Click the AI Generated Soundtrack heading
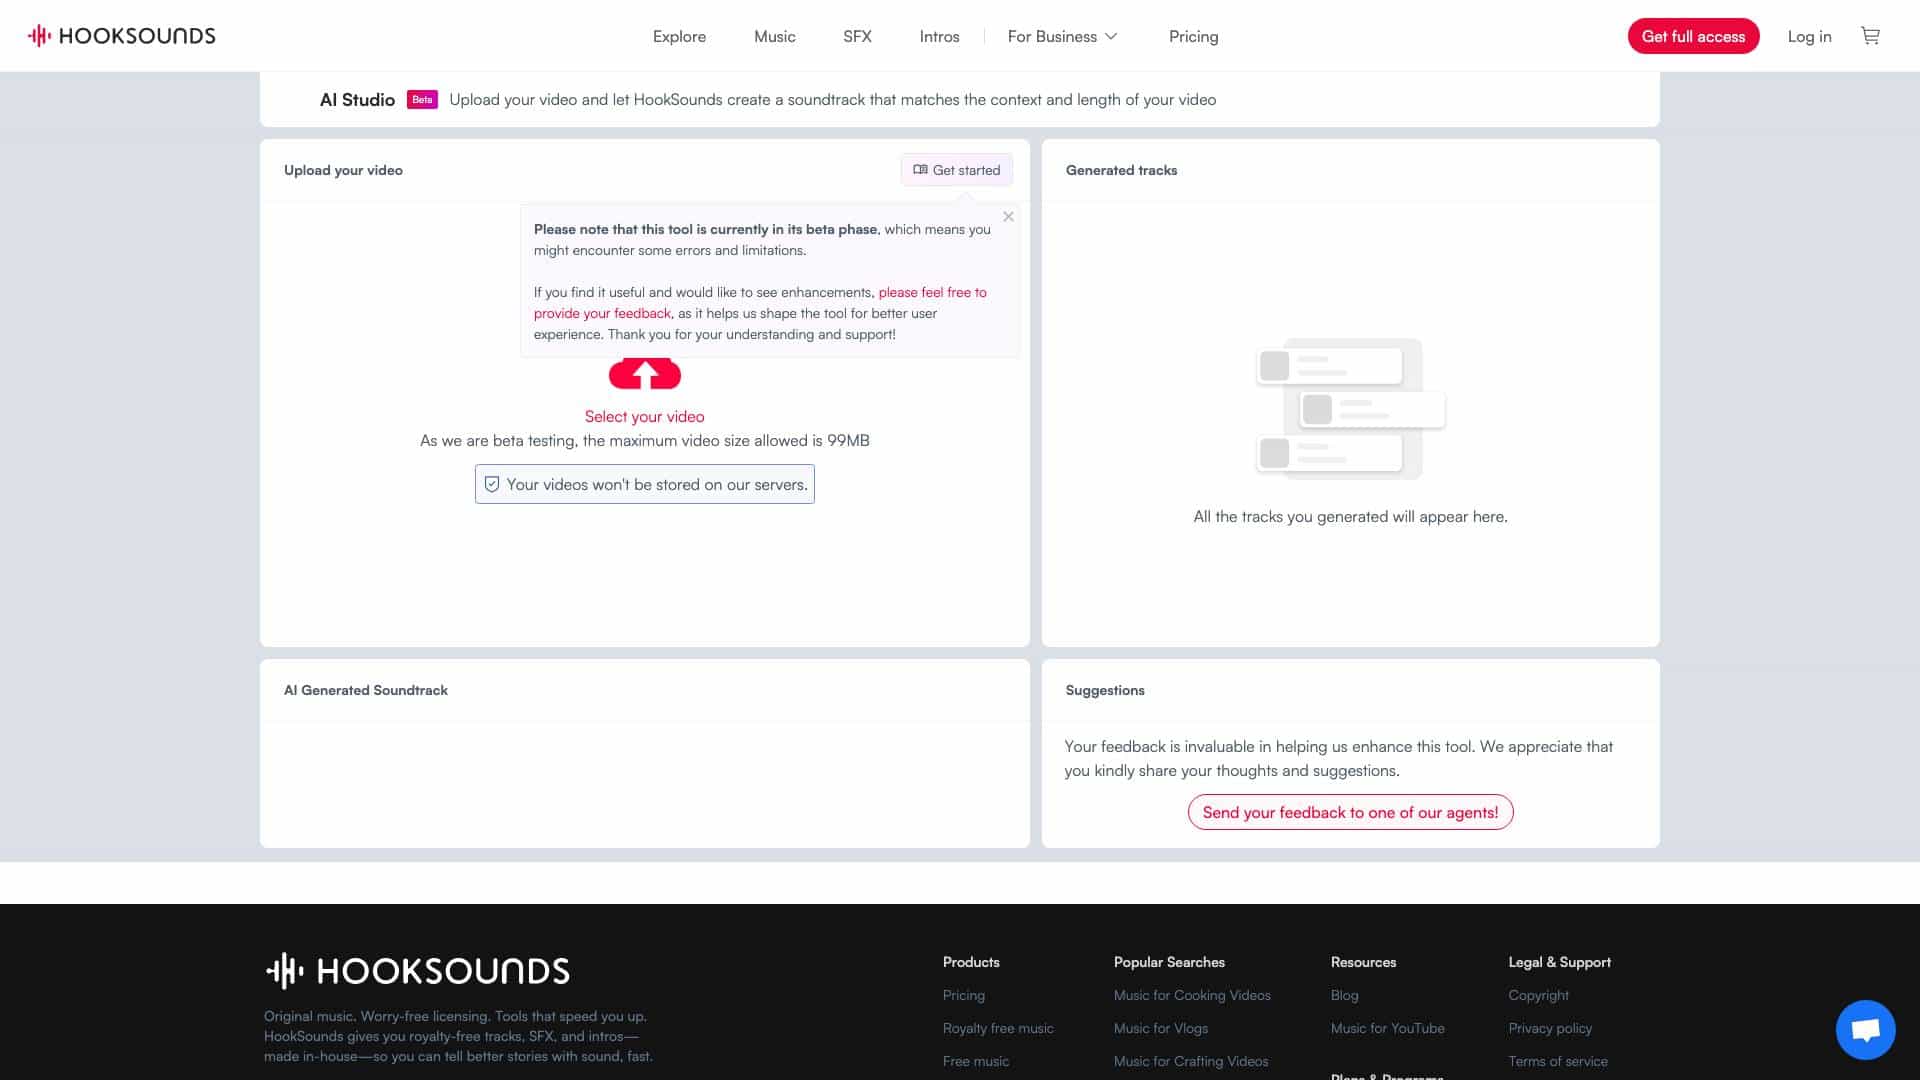 click(x=365, y=690)
